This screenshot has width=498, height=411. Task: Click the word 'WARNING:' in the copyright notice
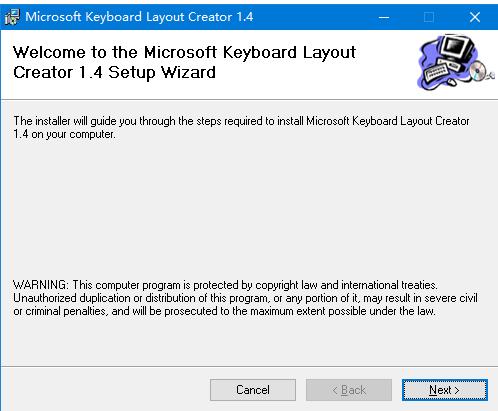[41, 285]
